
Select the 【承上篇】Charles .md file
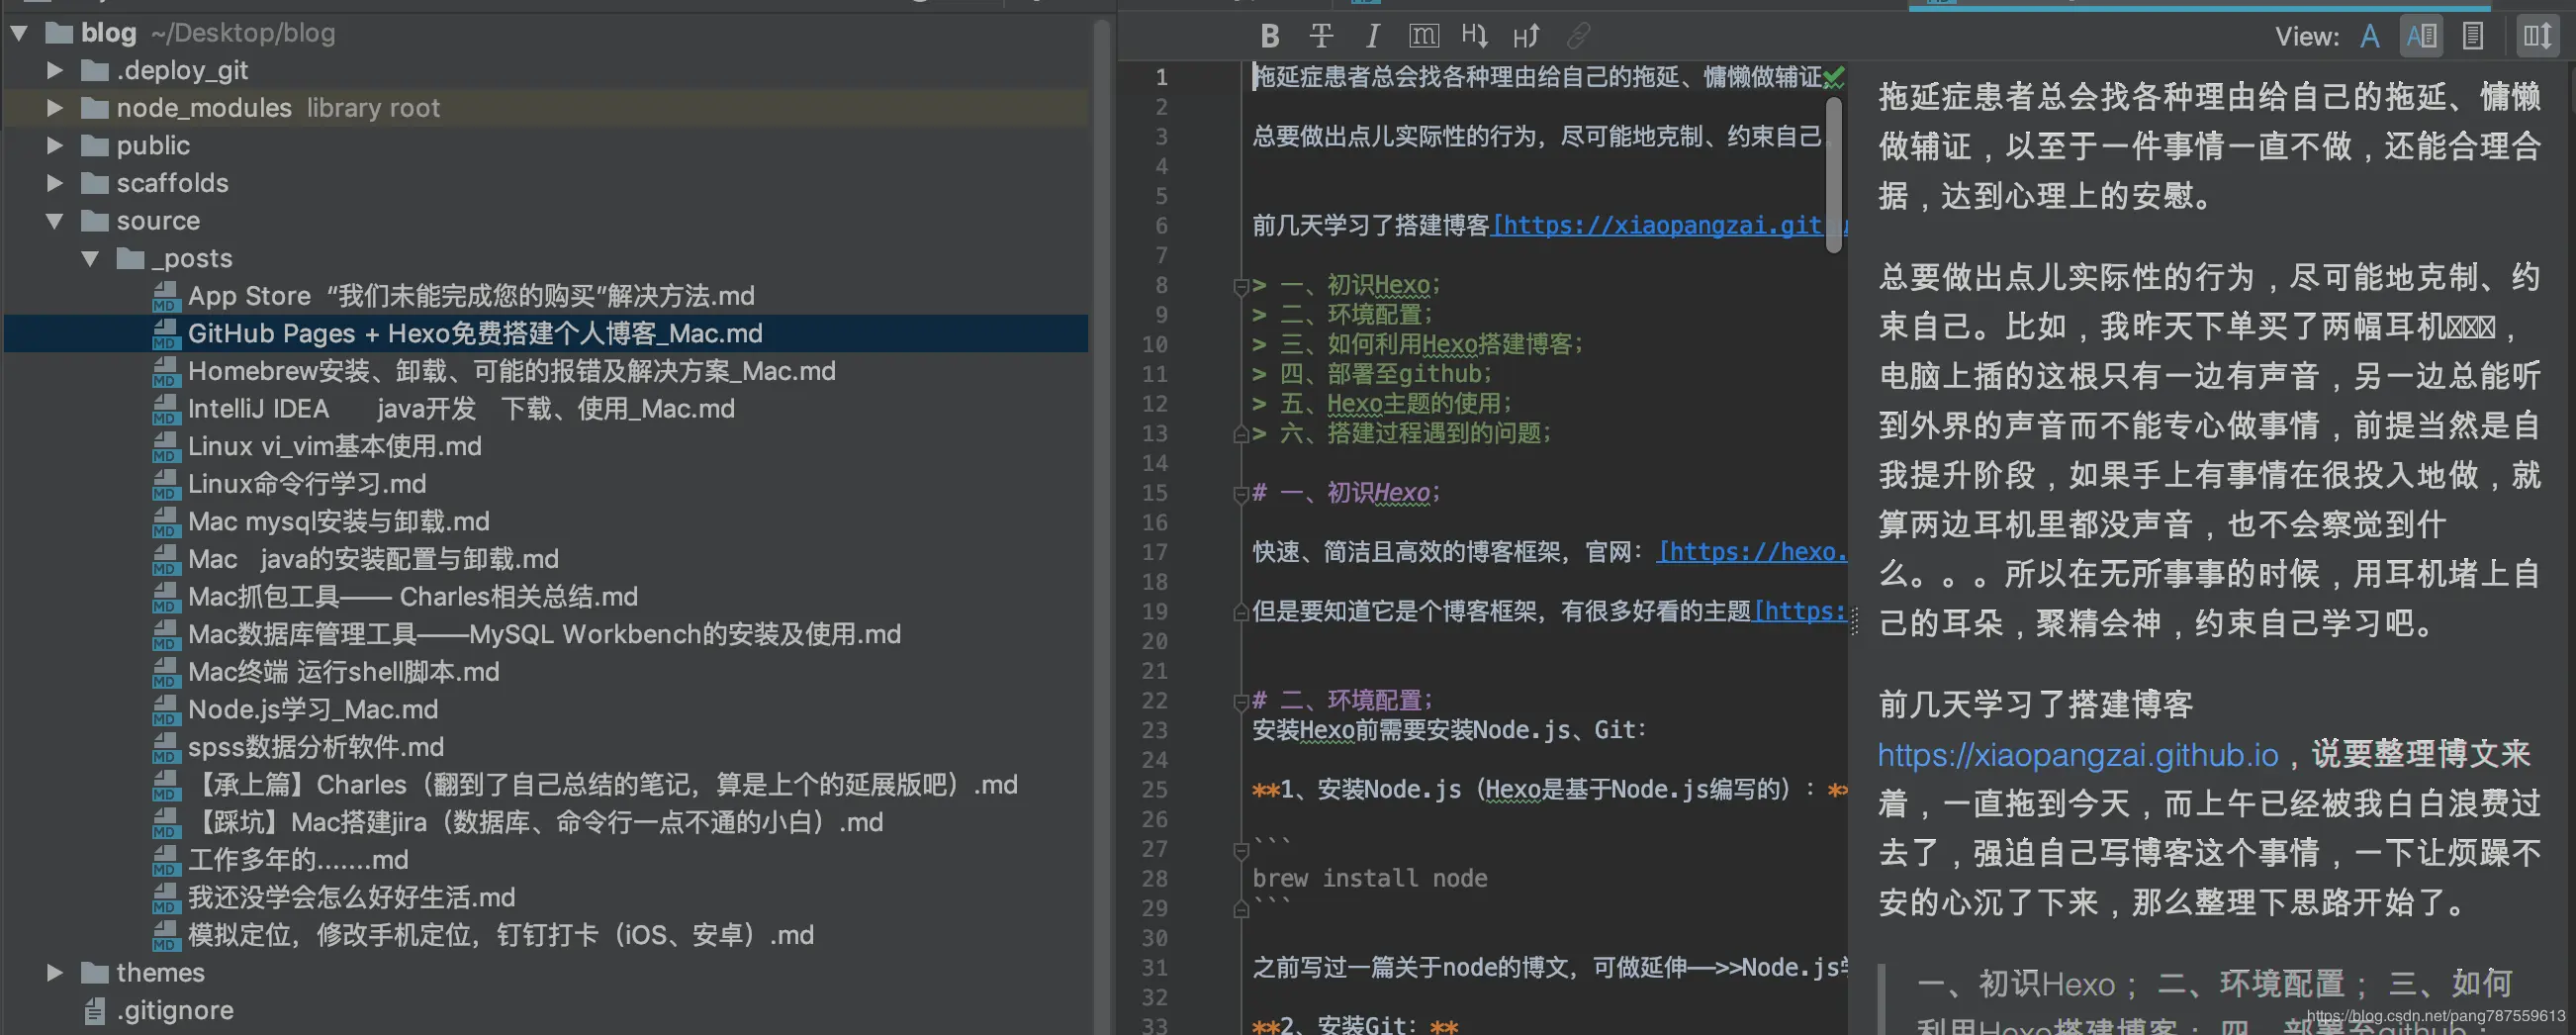[603, 785]
